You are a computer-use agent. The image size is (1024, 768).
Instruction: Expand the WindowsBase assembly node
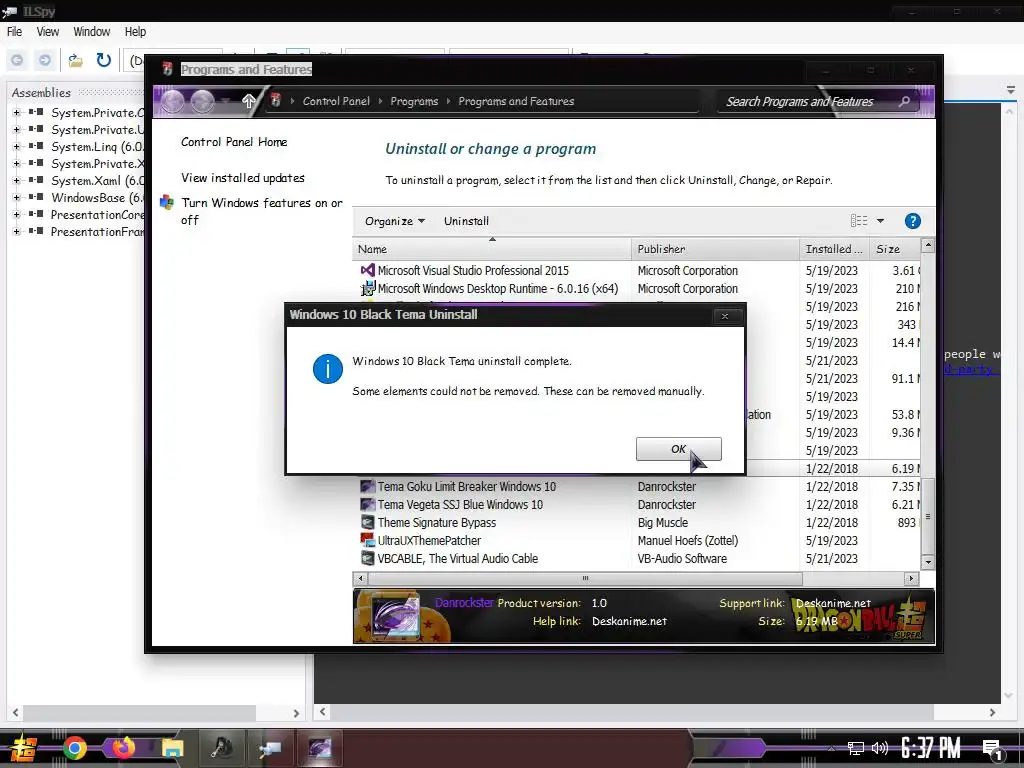16,197
